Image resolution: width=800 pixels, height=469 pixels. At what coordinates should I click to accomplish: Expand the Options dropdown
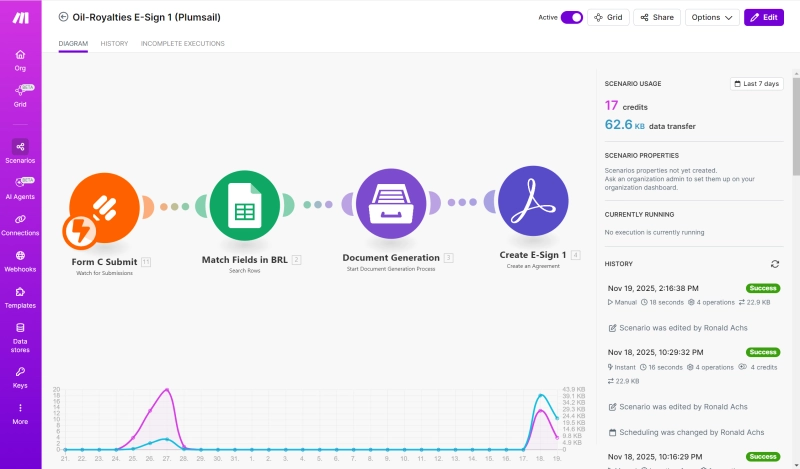coord(712,17)
